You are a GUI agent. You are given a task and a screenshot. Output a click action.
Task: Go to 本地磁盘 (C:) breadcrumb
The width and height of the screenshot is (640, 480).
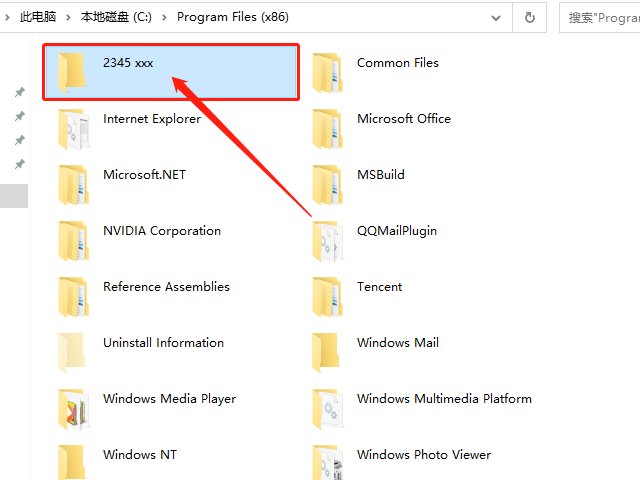pos(117,17)
